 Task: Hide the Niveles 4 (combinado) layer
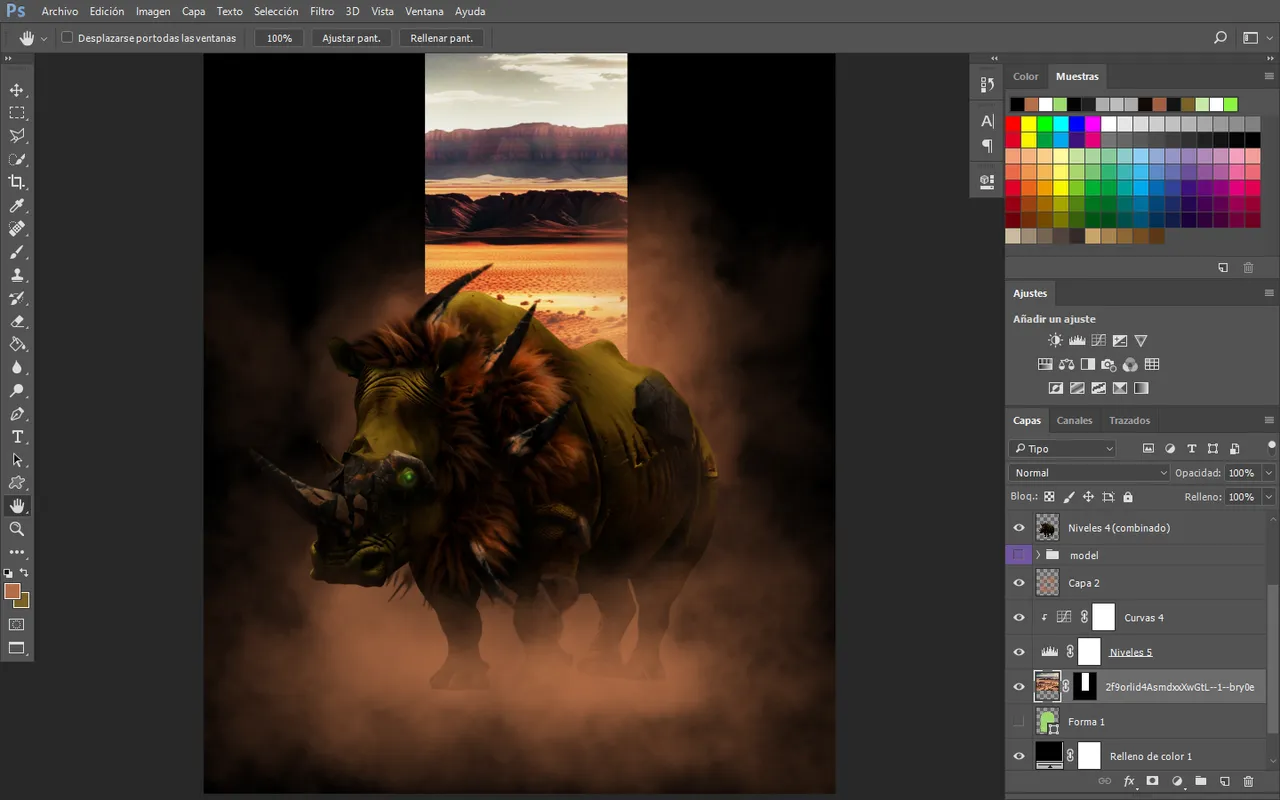point(1019,528)
